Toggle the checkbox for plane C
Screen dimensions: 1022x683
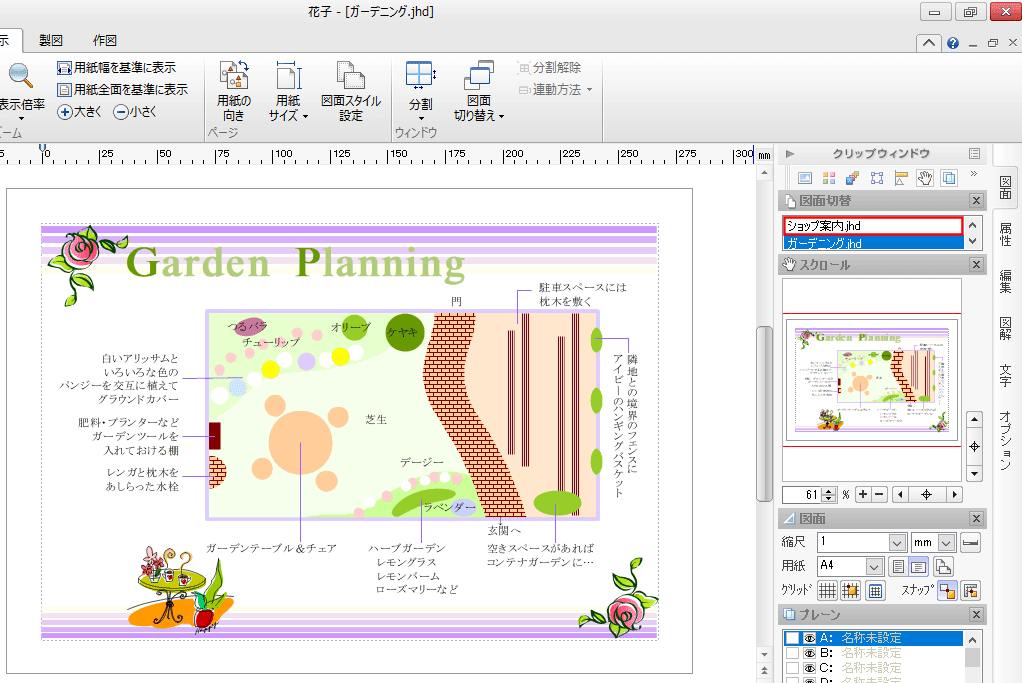point(792,668)
